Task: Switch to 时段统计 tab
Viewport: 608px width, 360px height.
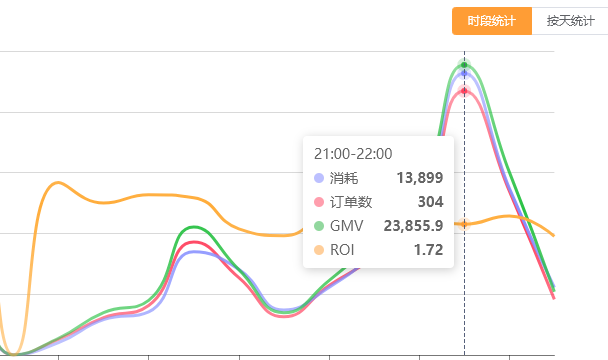Action: (492, 21)
